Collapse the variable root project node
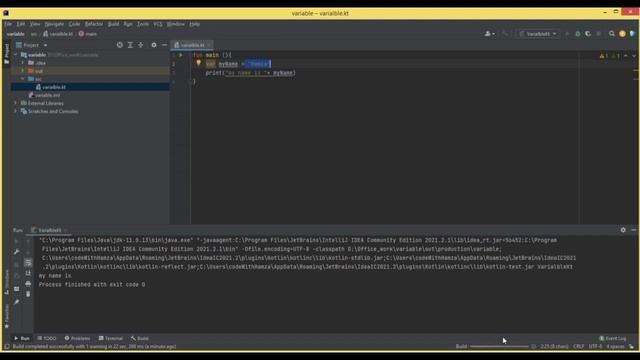The image size is (640, 360). point(16,55)
